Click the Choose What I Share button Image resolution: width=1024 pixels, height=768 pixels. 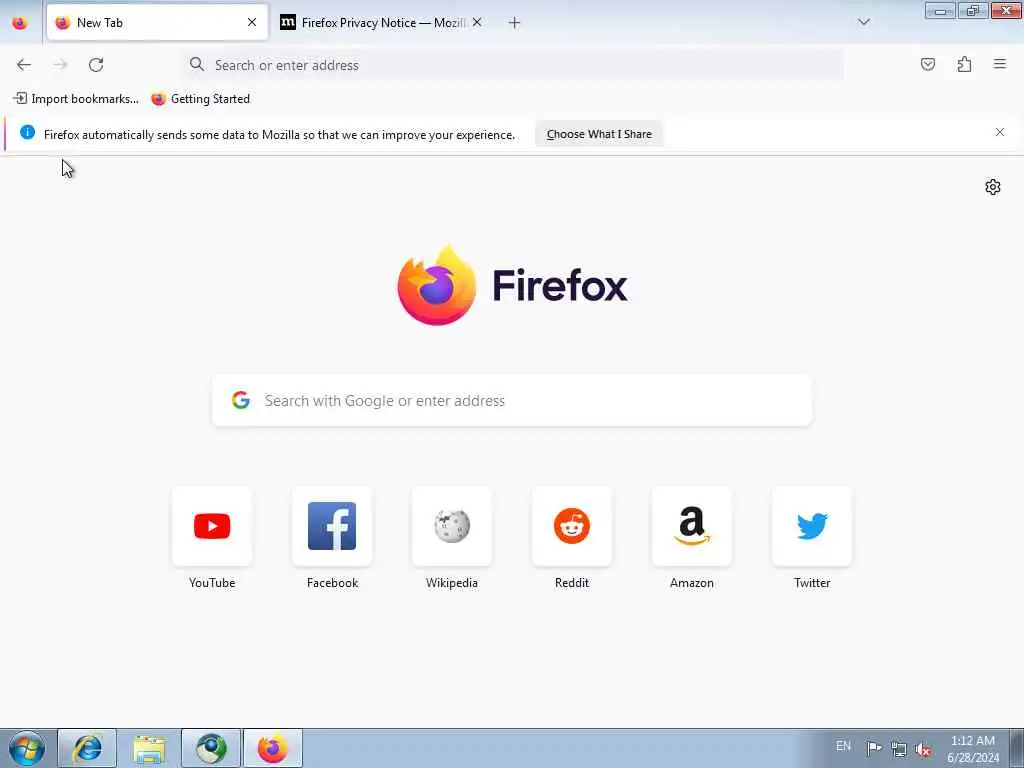(599, 134)
